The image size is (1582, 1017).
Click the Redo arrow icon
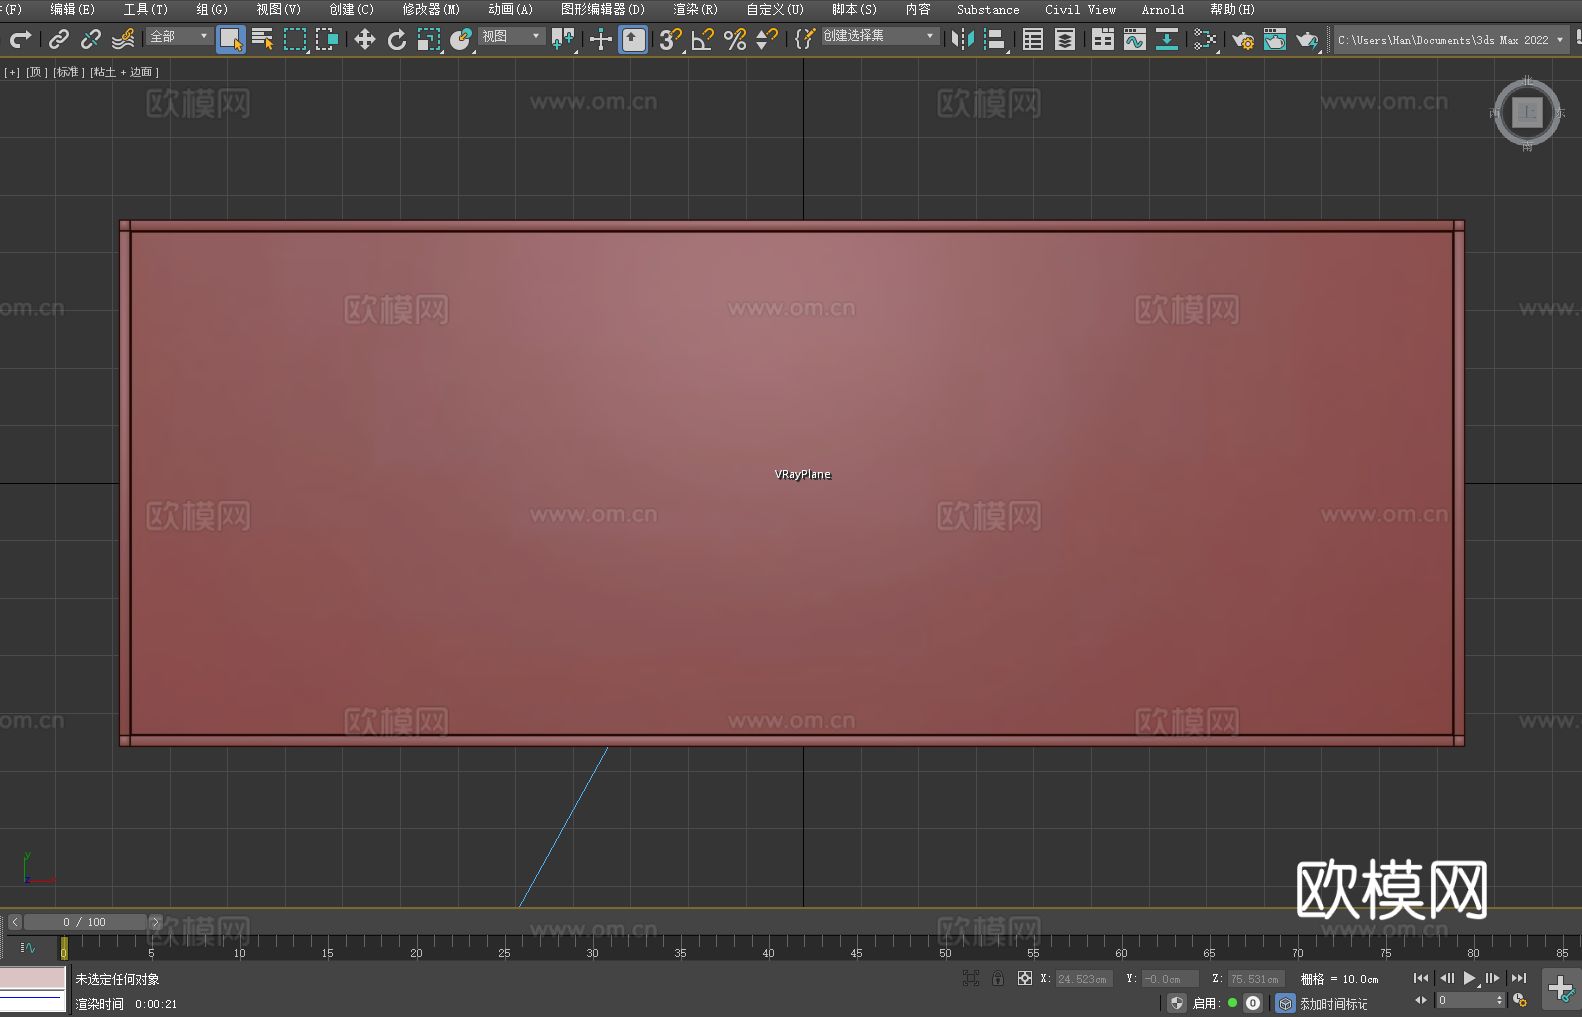click(x=20, y=39)
